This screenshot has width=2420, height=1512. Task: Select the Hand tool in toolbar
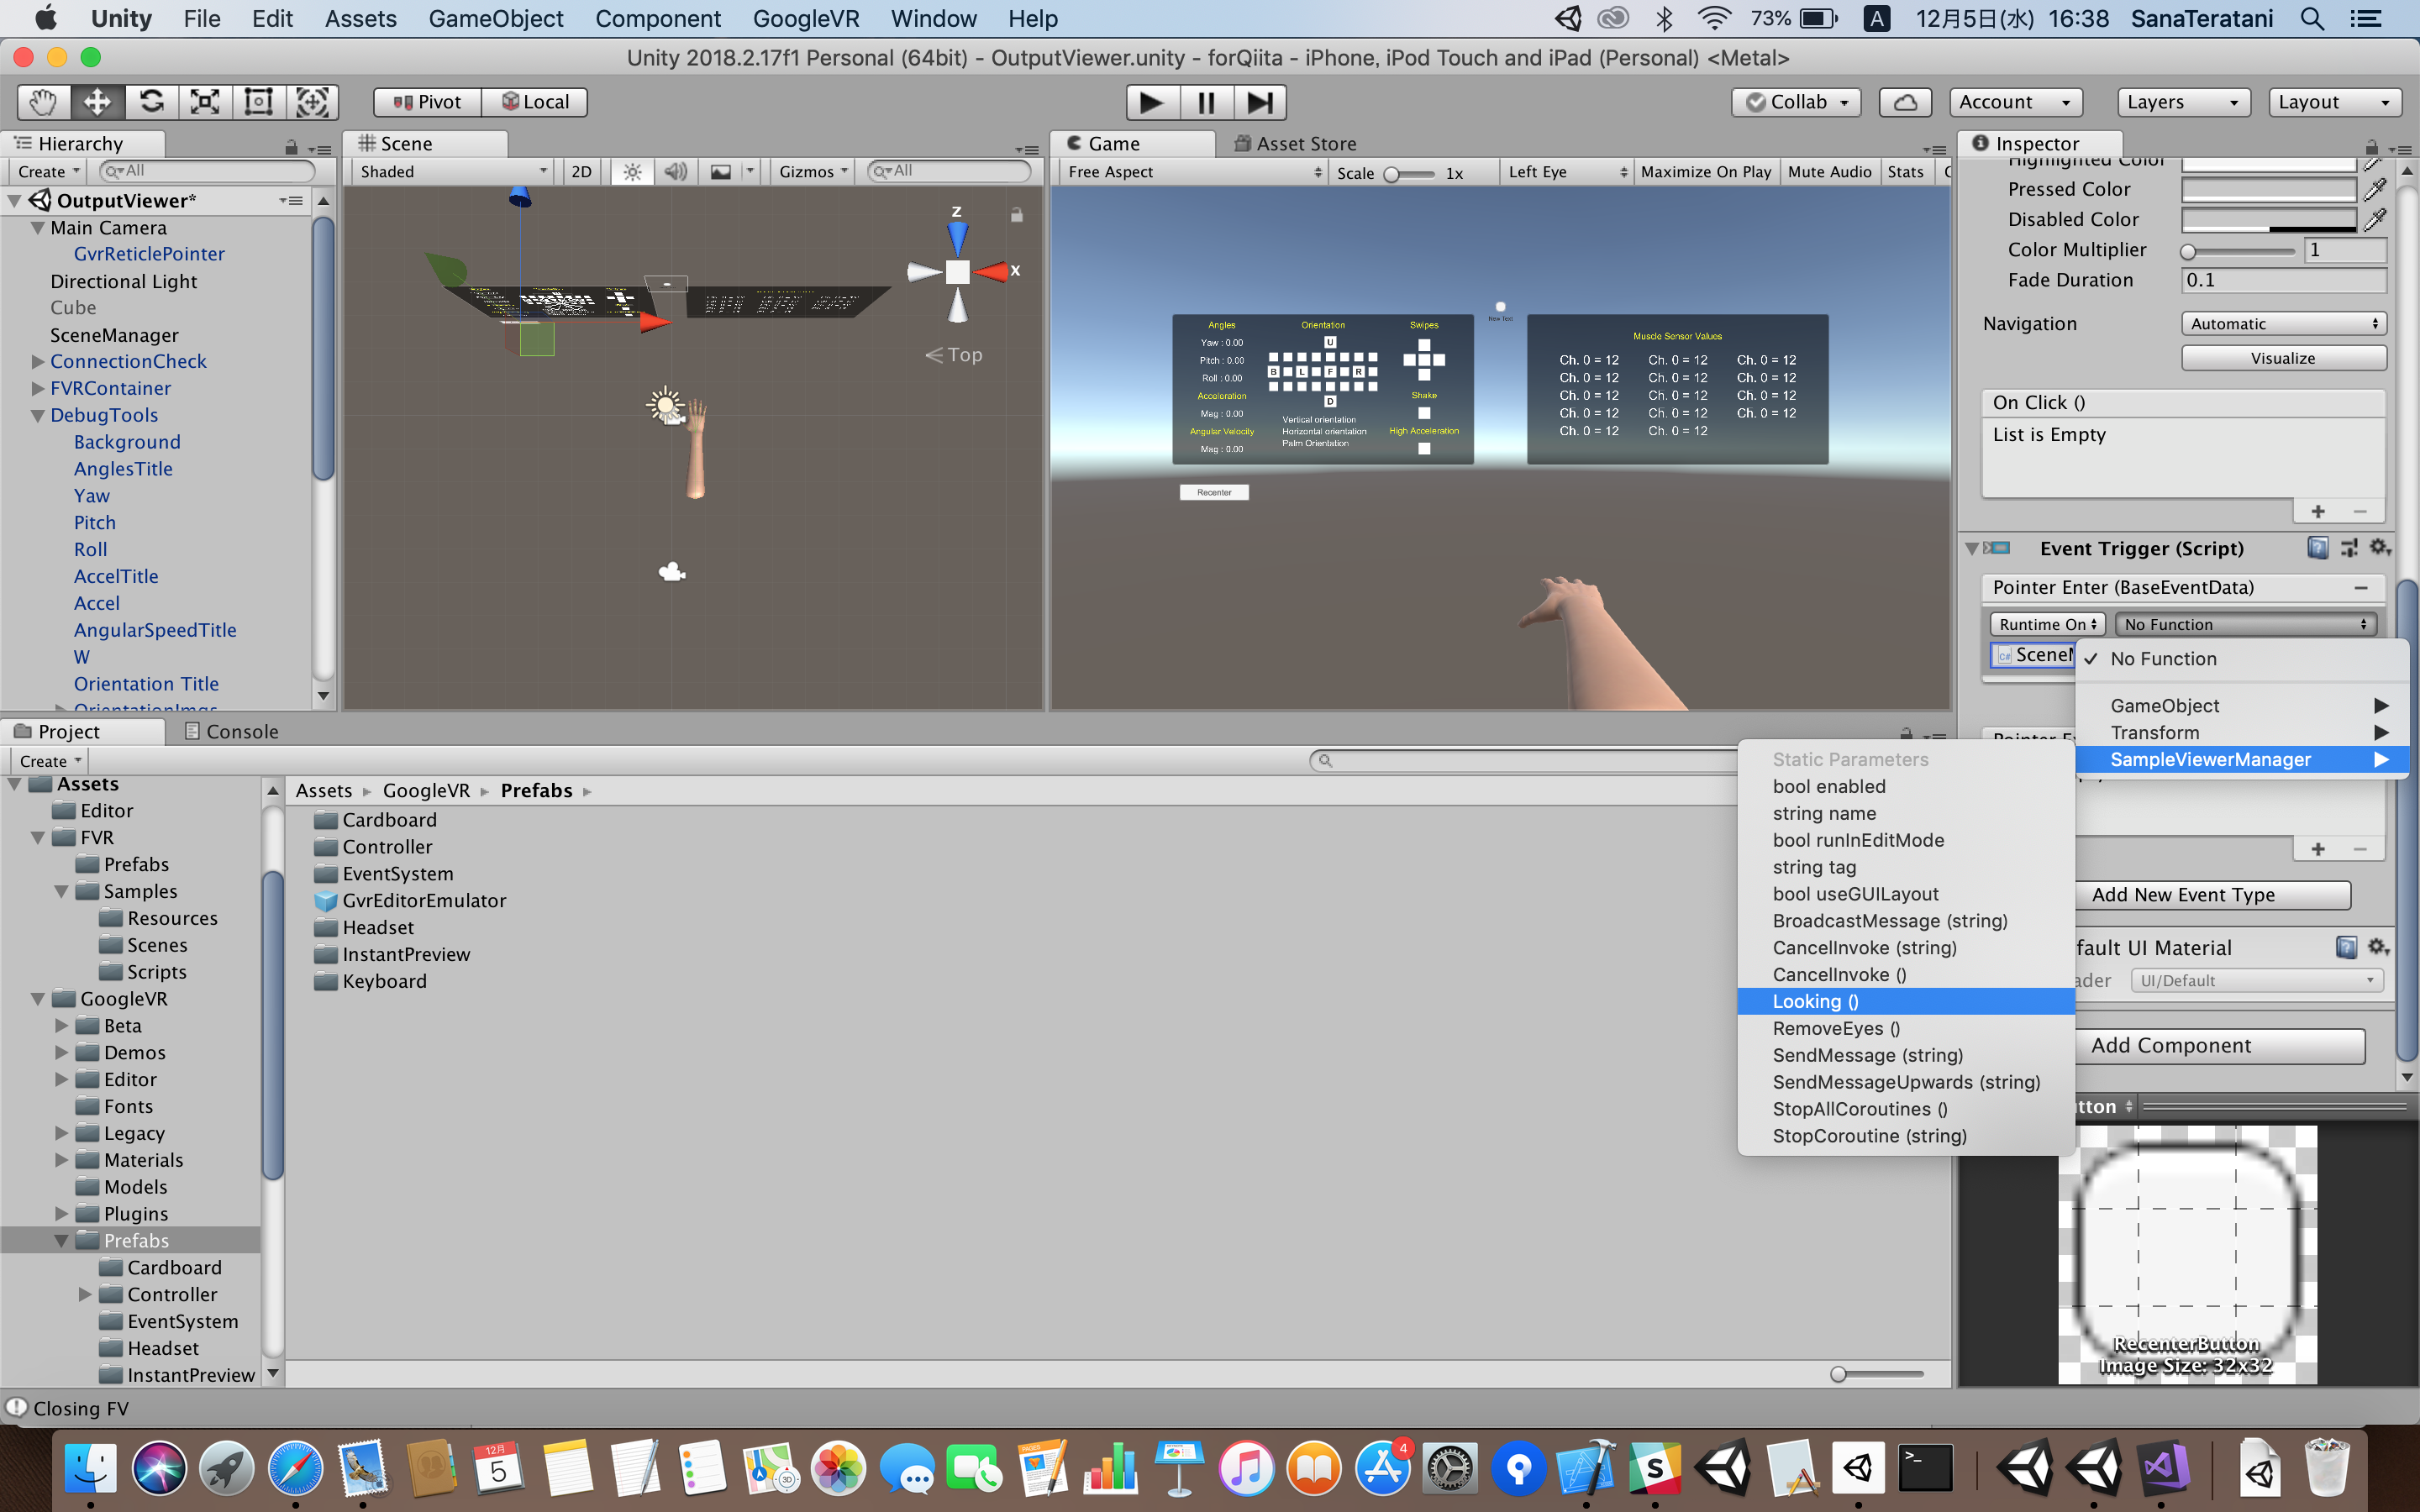tap(43, 102)
